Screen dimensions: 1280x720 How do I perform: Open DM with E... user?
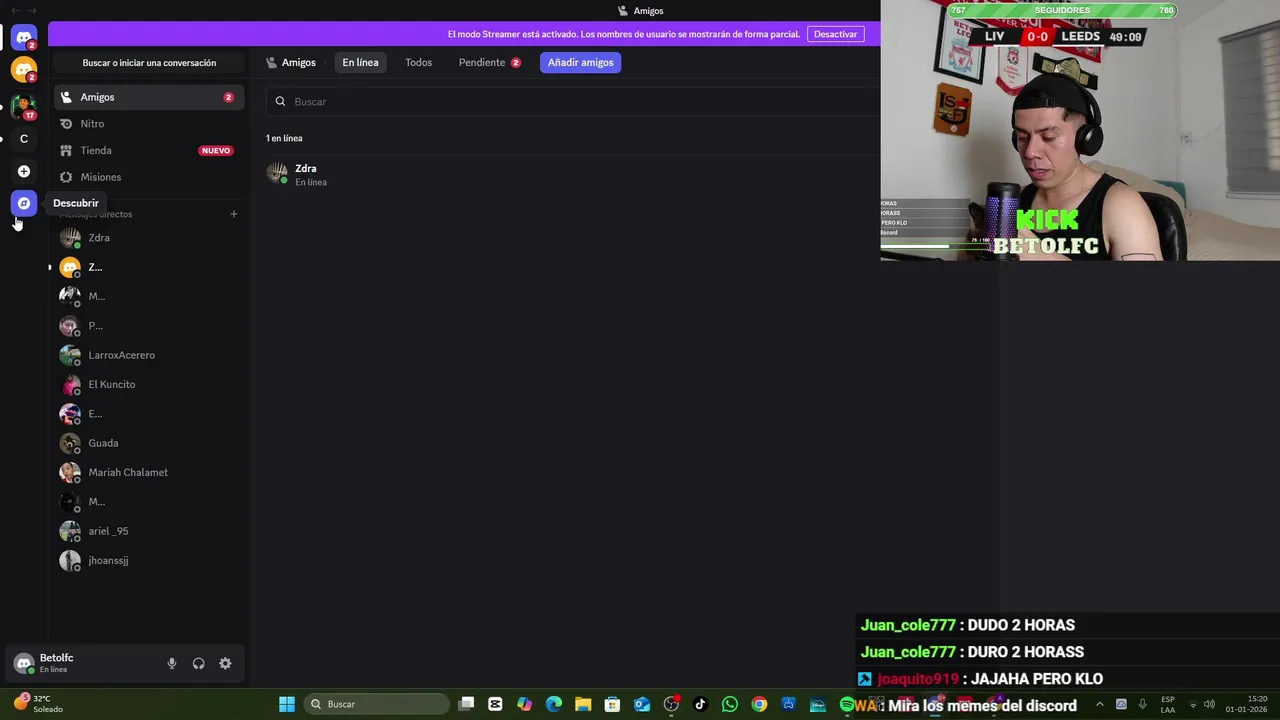(148, 414)
